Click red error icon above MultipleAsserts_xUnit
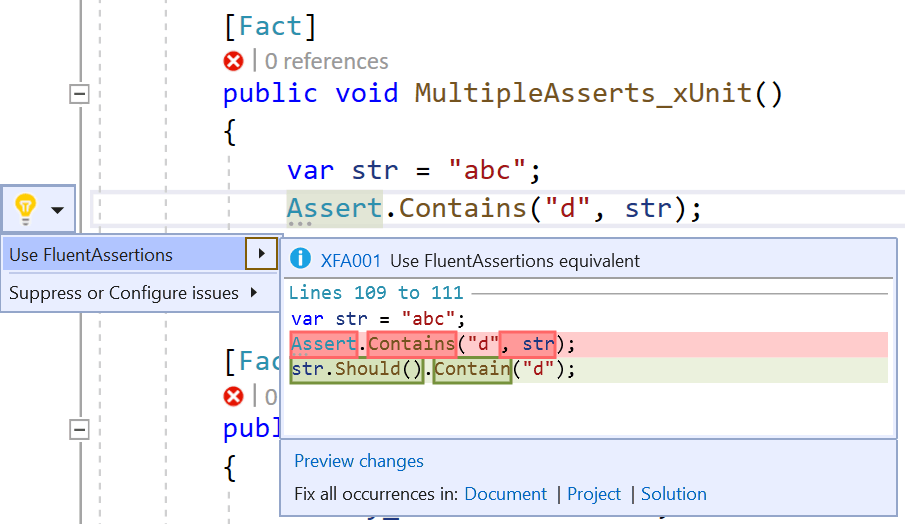 click(x=234, y=62)
